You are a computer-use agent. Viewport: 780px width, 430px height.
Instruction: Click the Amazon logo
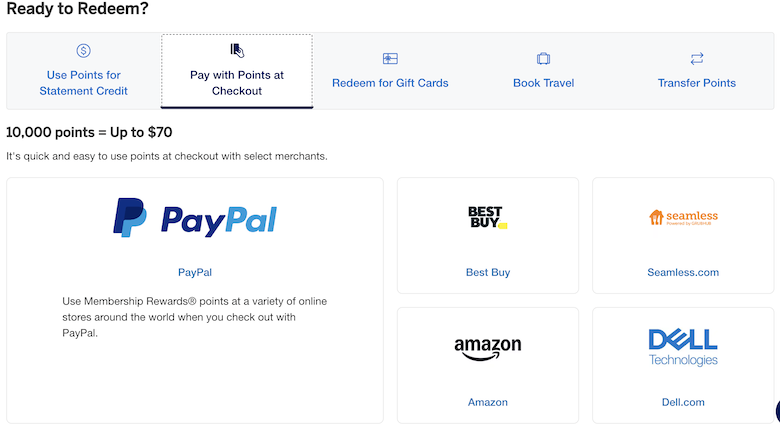tap(488, 348)
